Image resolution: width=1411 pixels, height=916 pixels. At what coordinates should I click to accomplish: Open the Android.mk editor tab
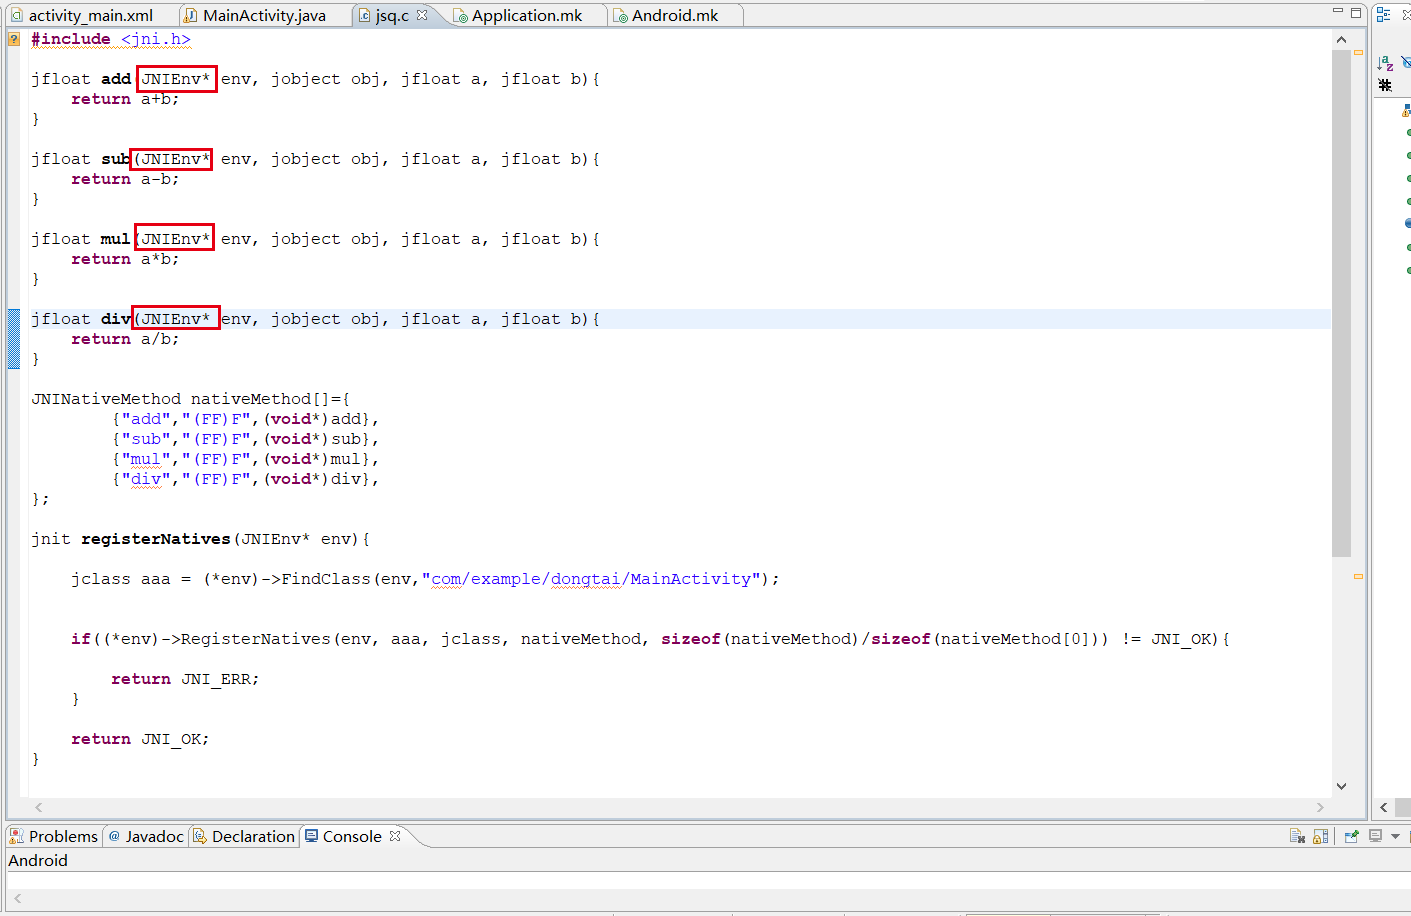[674, 15]
